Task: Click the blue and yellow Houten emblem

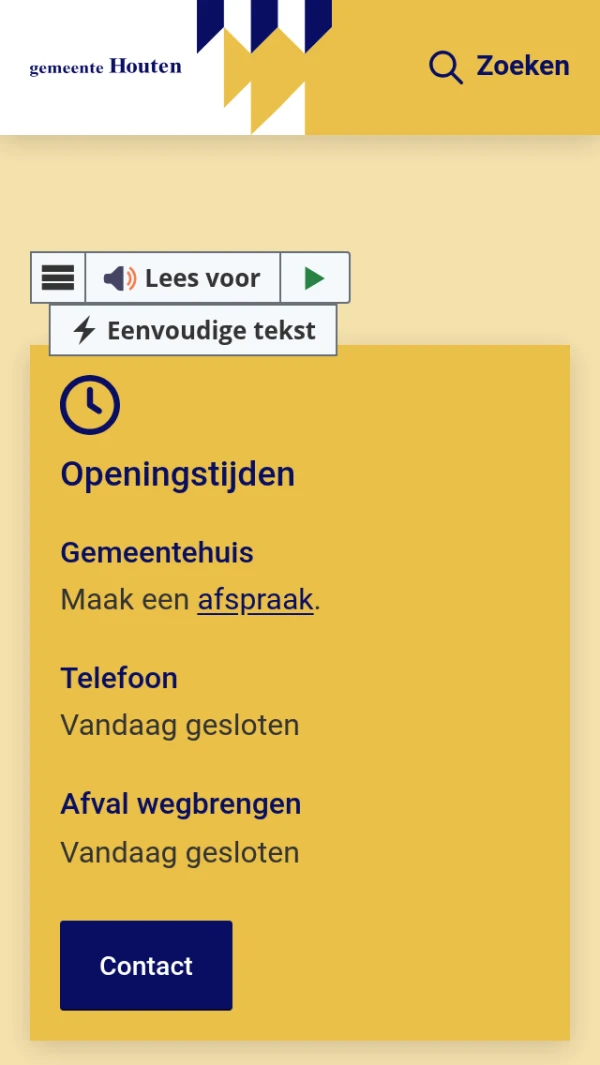Action: [264, 66]
